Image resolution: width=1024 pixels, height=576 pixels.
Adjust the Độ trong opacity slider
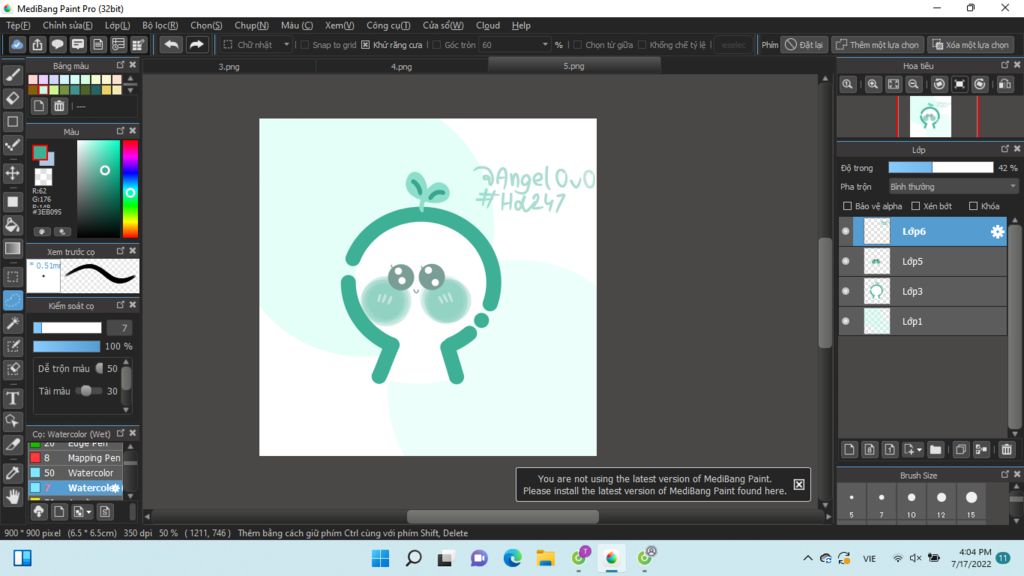point(940,168)
